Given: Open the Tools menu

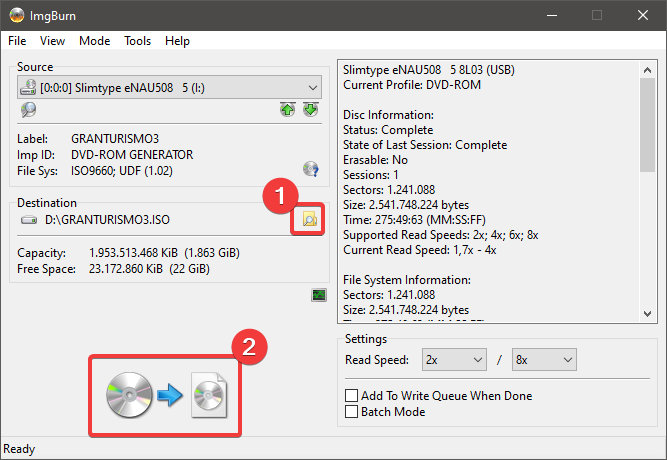Looking at the screenshot, I should coord(137,41).
